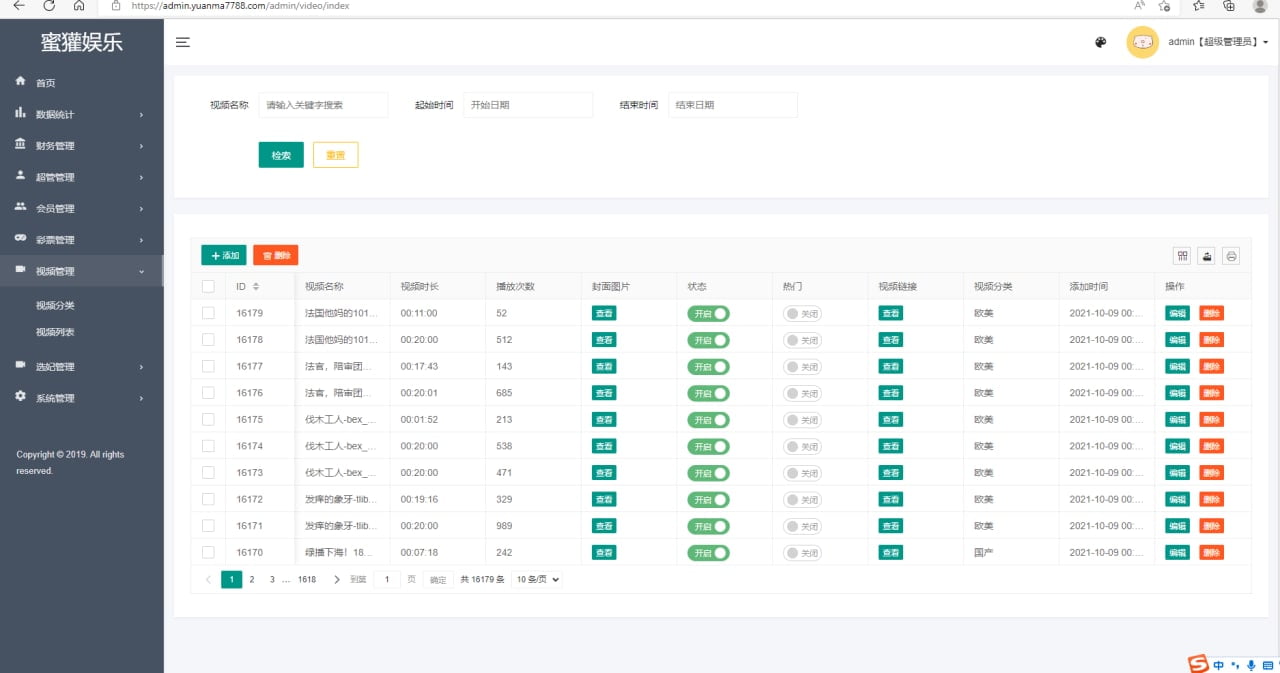Click 删除 button for ID 16173
Viewport: 1280px width, 673px height.
tap(1212, 472)
